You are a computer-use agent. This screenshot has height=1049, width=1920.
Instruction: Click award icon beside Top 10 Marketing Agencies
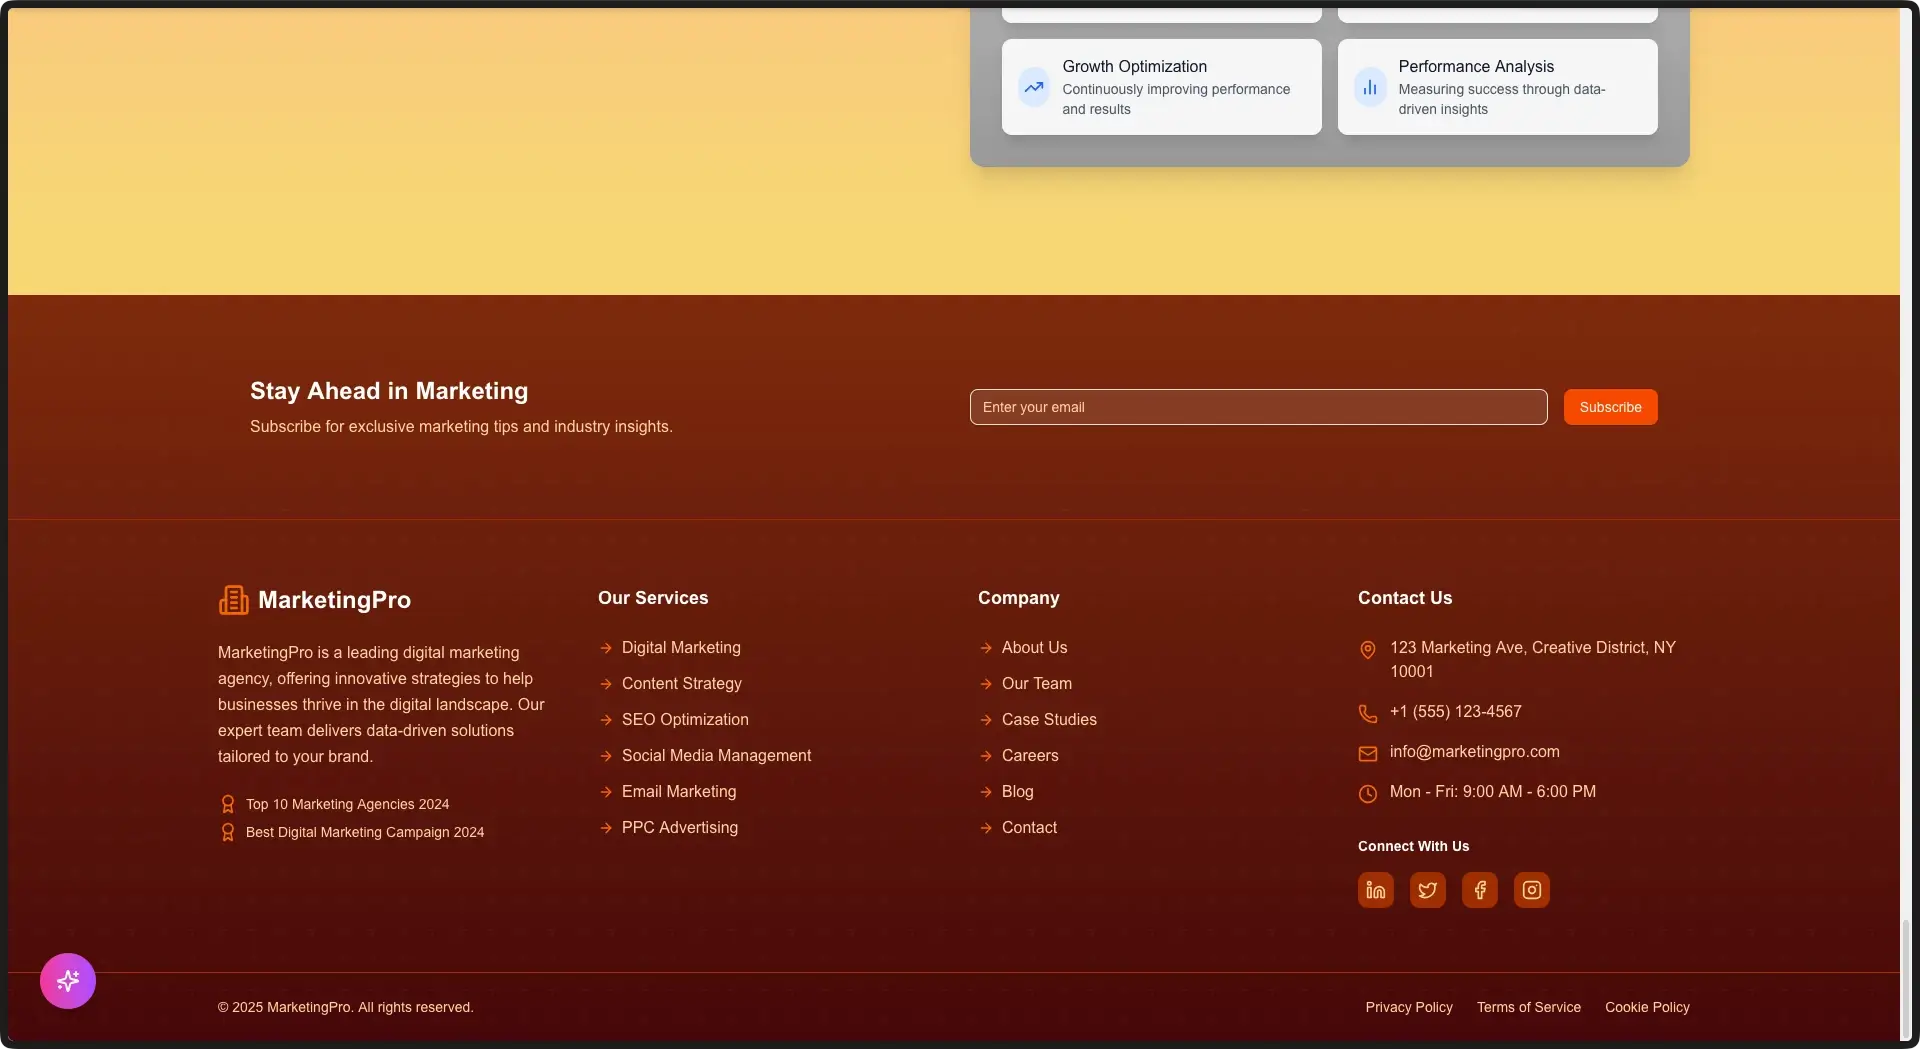point(228,804)
